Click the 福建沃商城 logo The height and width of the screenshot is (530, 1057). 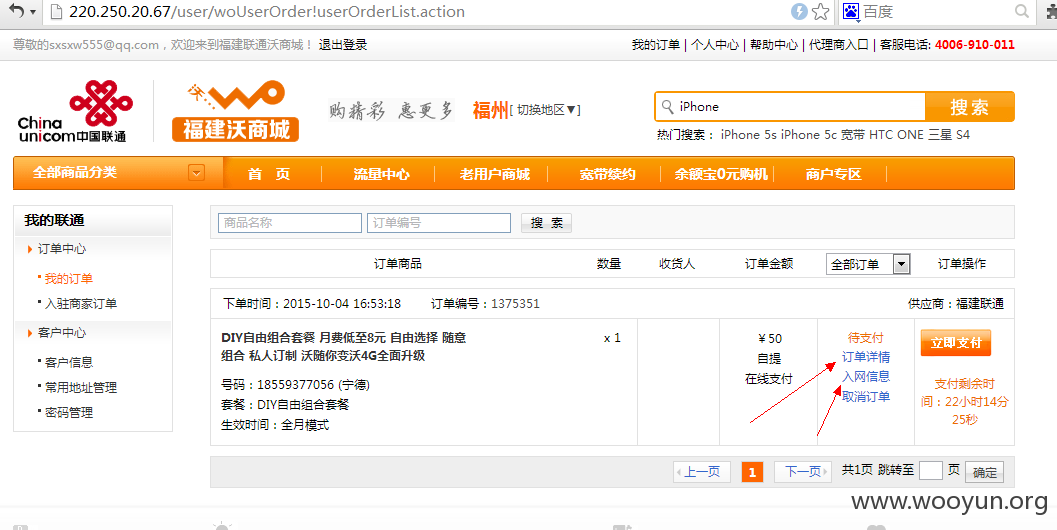pos(235,111)
